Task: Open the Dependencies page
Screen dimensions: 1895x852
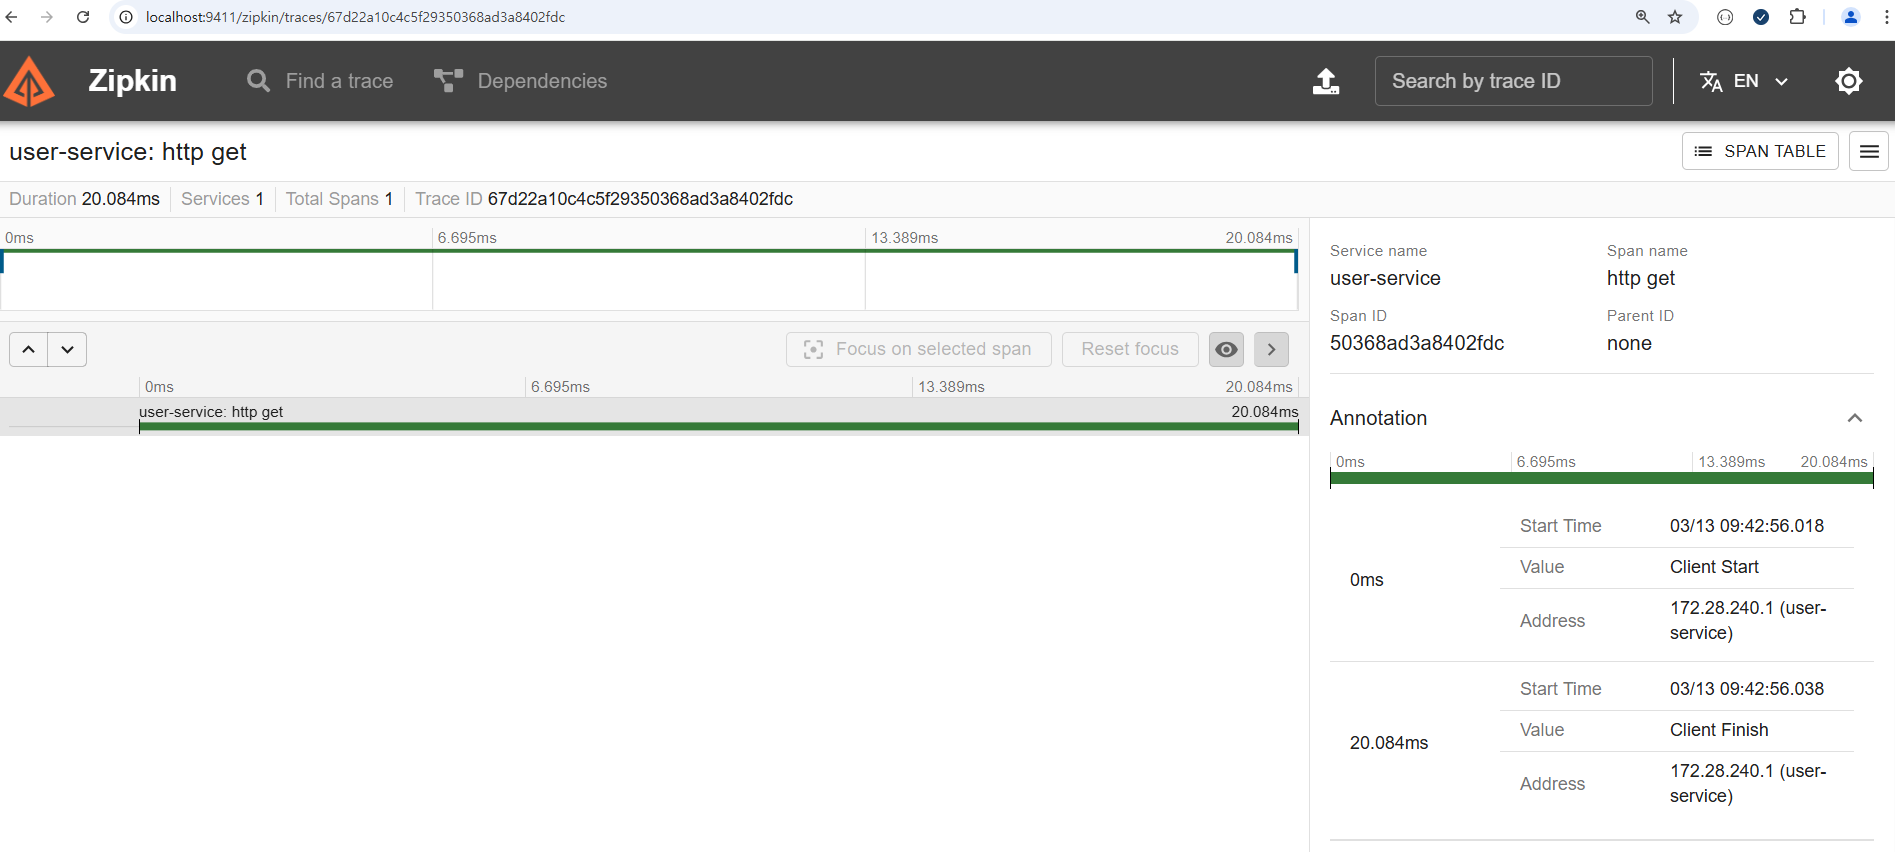Action: coord(520,81)
